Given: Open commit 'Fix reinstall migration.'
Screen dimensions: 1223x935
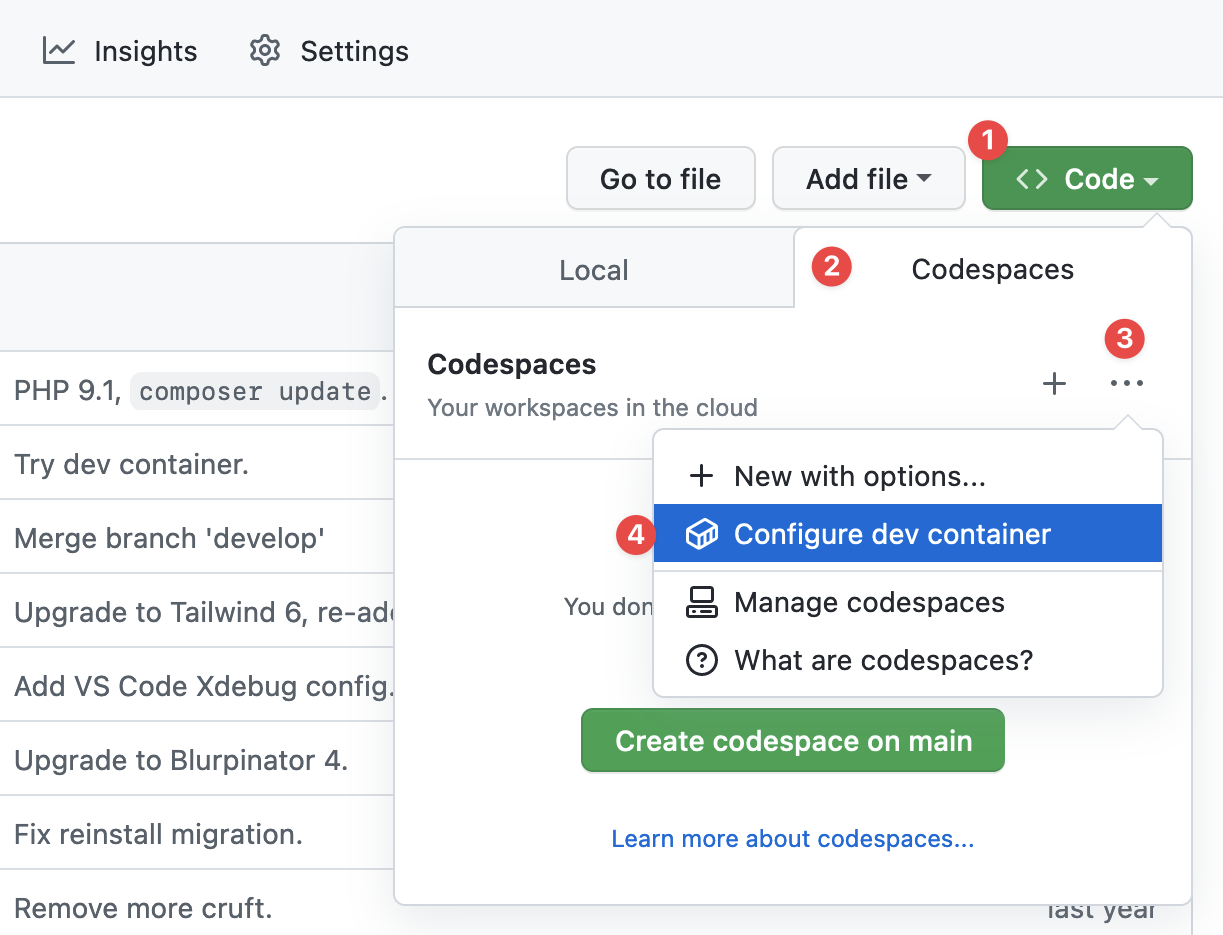Looking at the screenshot, I should pos(158,834).
